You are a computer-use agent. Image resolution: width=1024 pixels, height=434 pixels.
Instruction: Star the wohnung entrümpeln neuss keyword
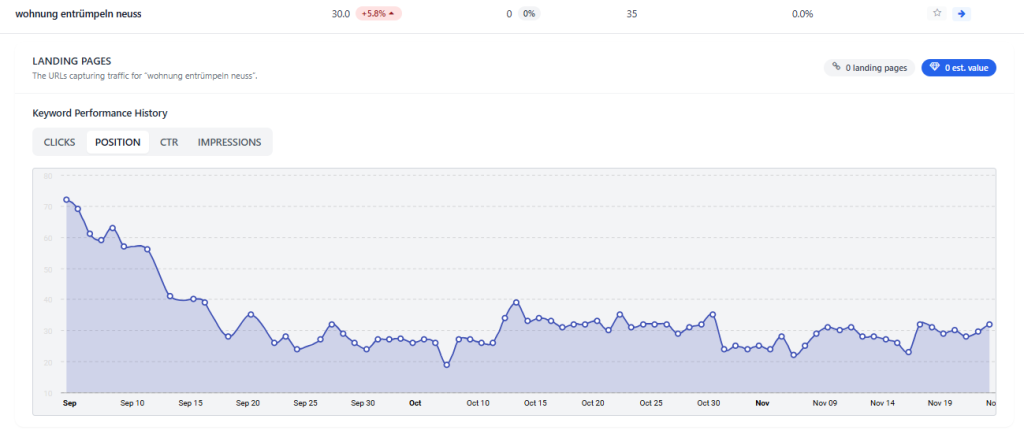pos(937,13)
